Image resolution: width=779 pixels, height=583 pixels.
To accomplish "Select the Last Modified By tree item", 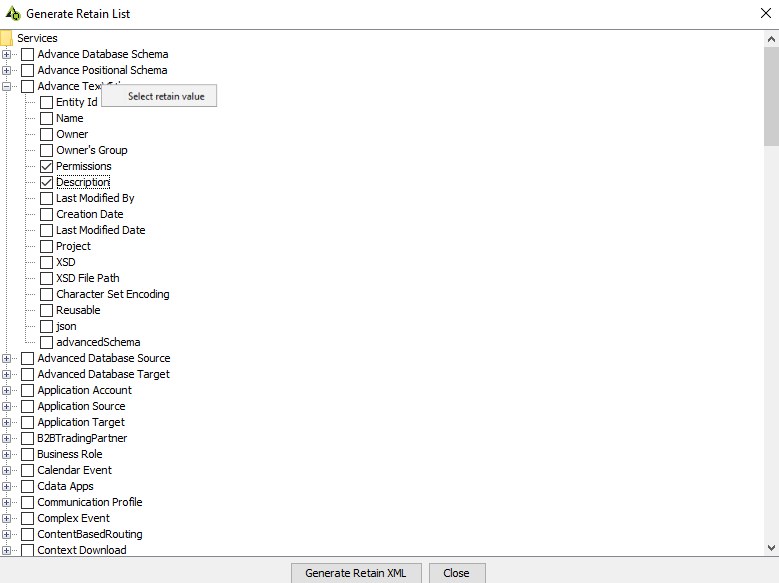I will point(95,198).
